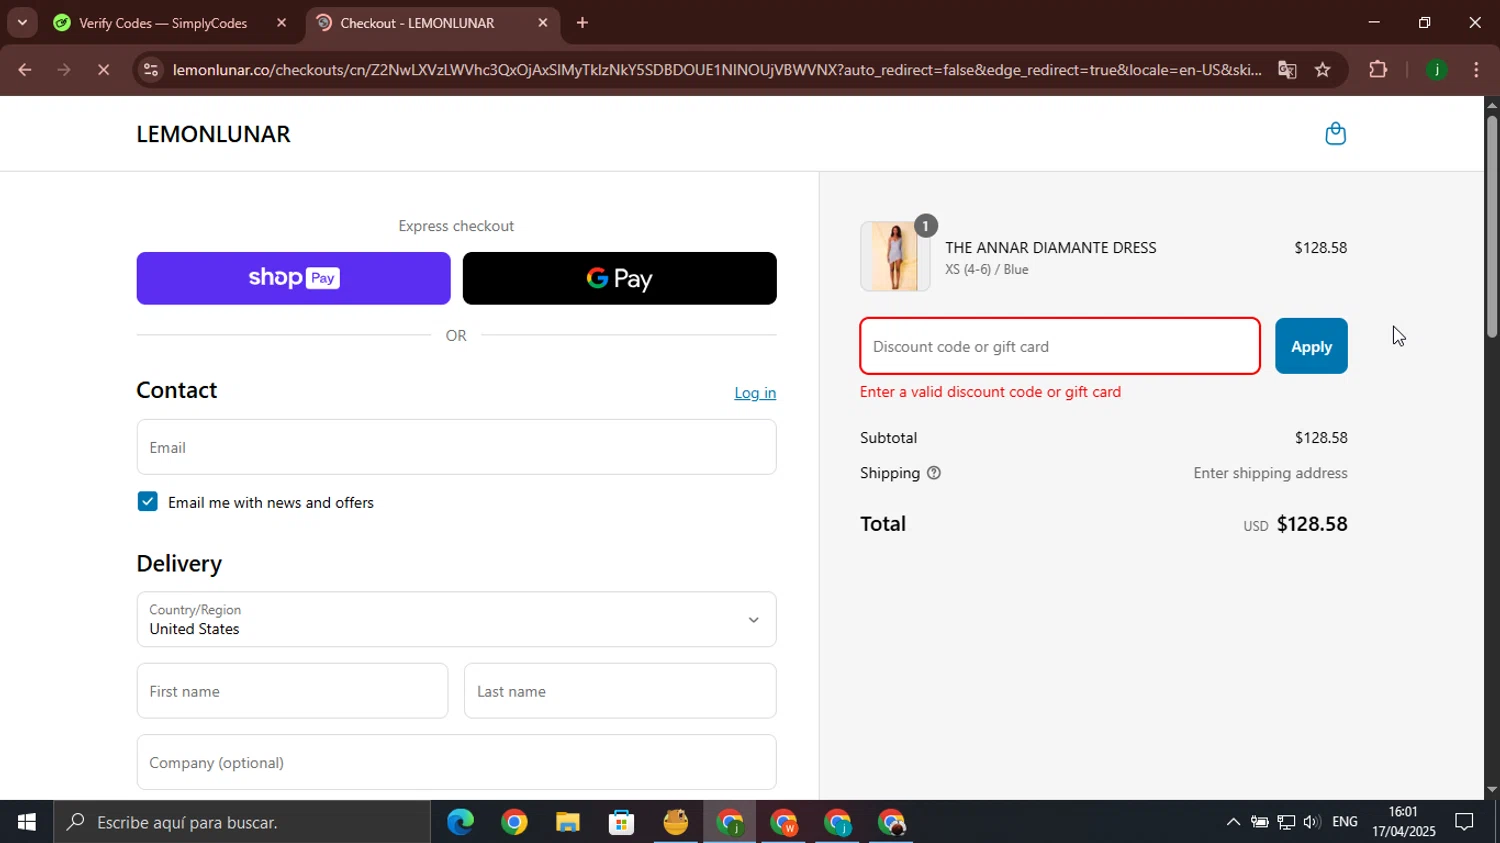
Task: Click the Discount code or gift card field
Action: [x=1060, y=346]
